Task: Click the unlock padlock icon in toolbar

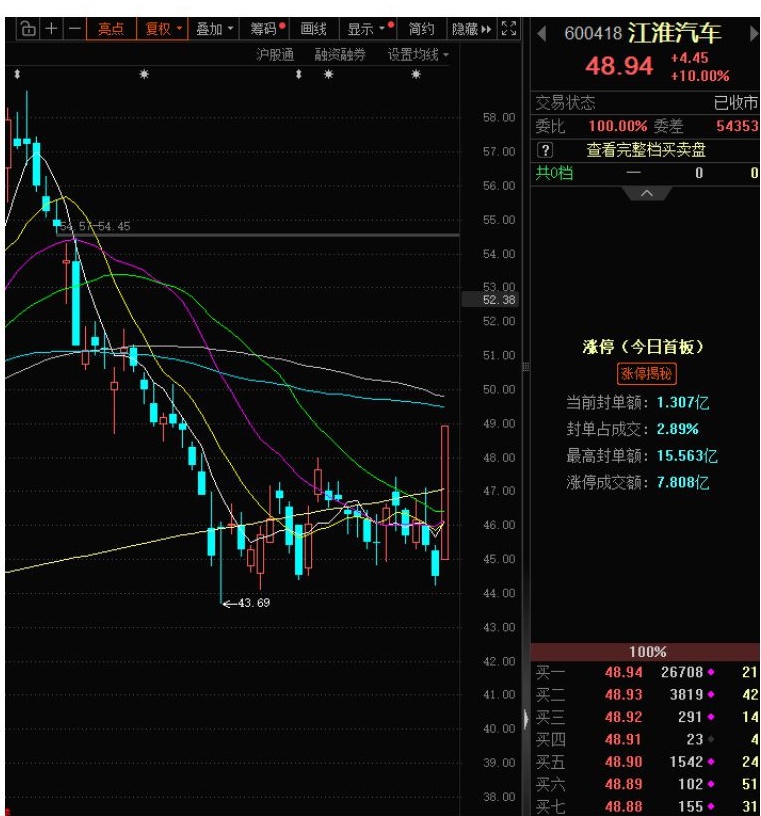Action: (x=29, y=29)
